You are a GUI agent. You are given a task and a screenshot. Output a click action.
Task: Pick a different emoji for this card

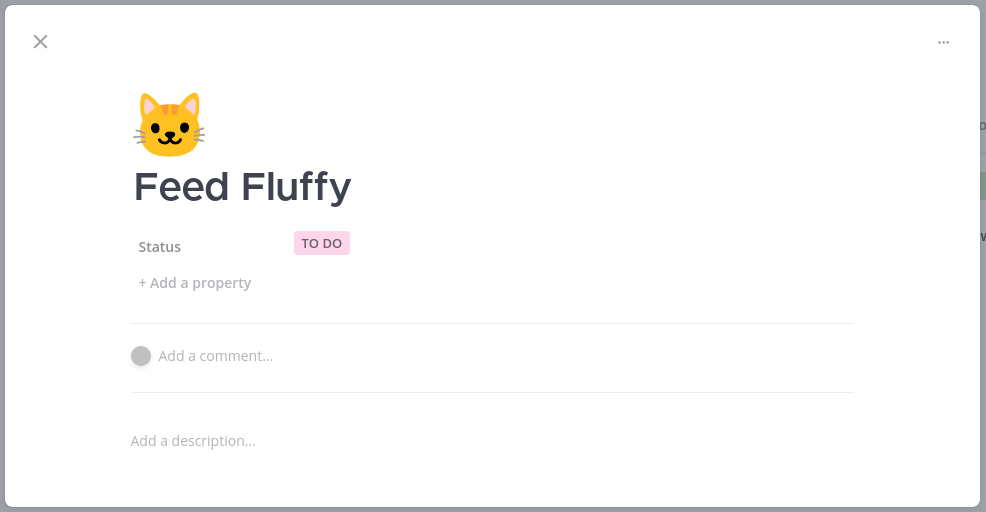click(169, 125)
